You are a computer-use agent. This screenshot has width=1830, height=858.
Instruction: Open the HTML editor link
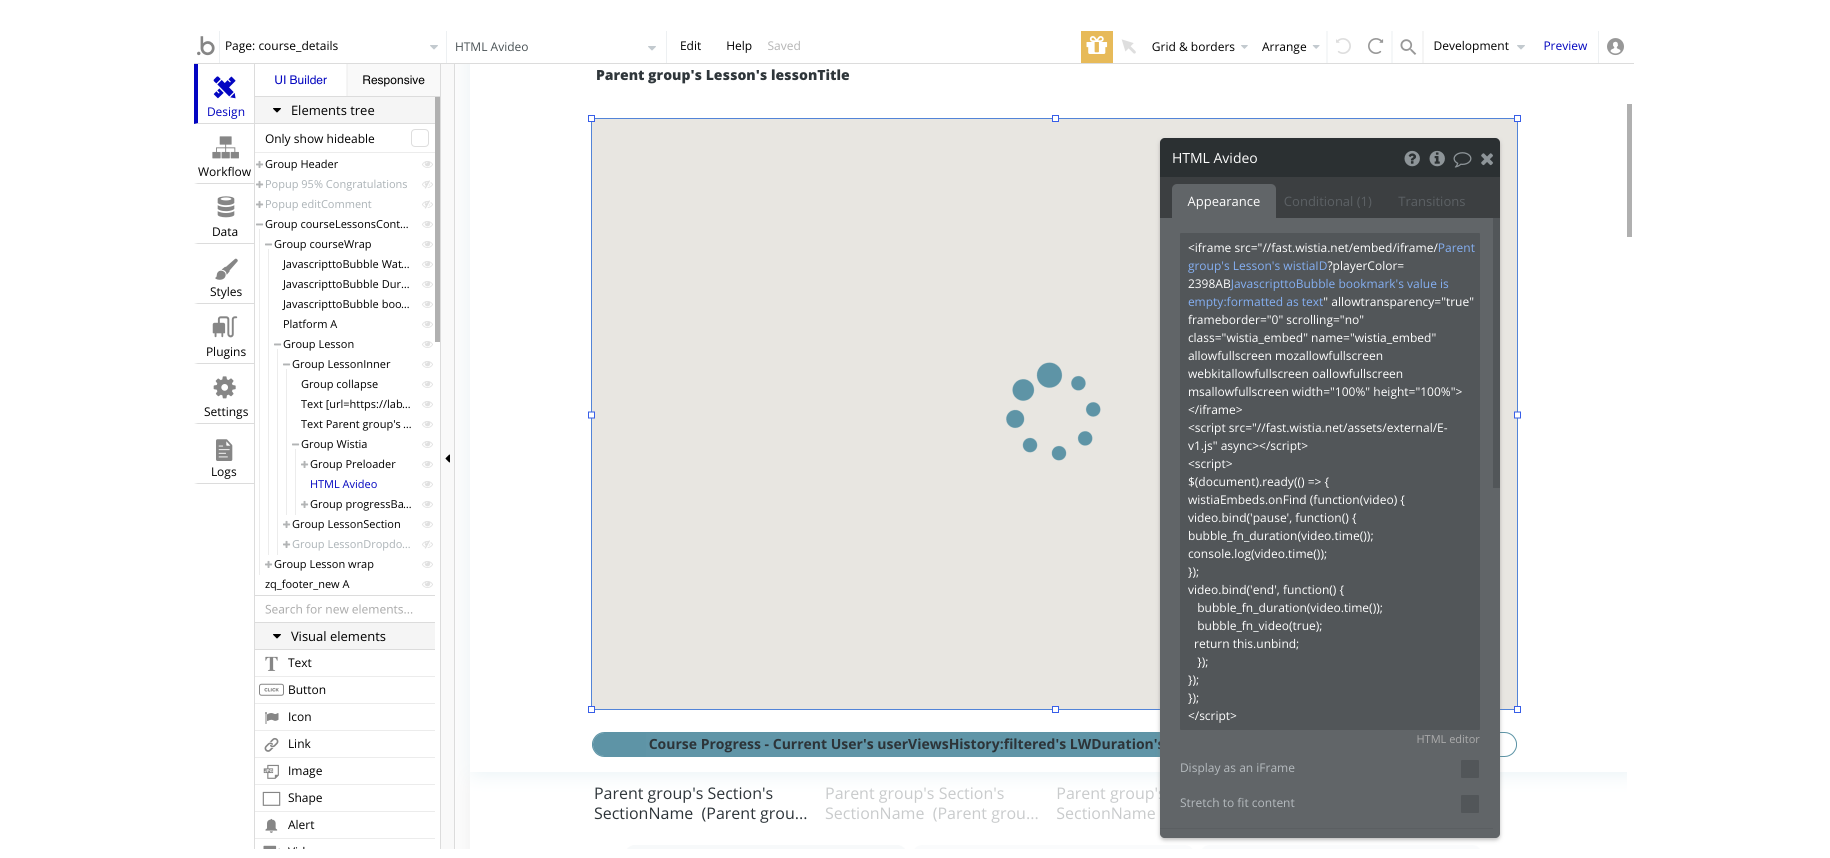(x=1447, y=739)
